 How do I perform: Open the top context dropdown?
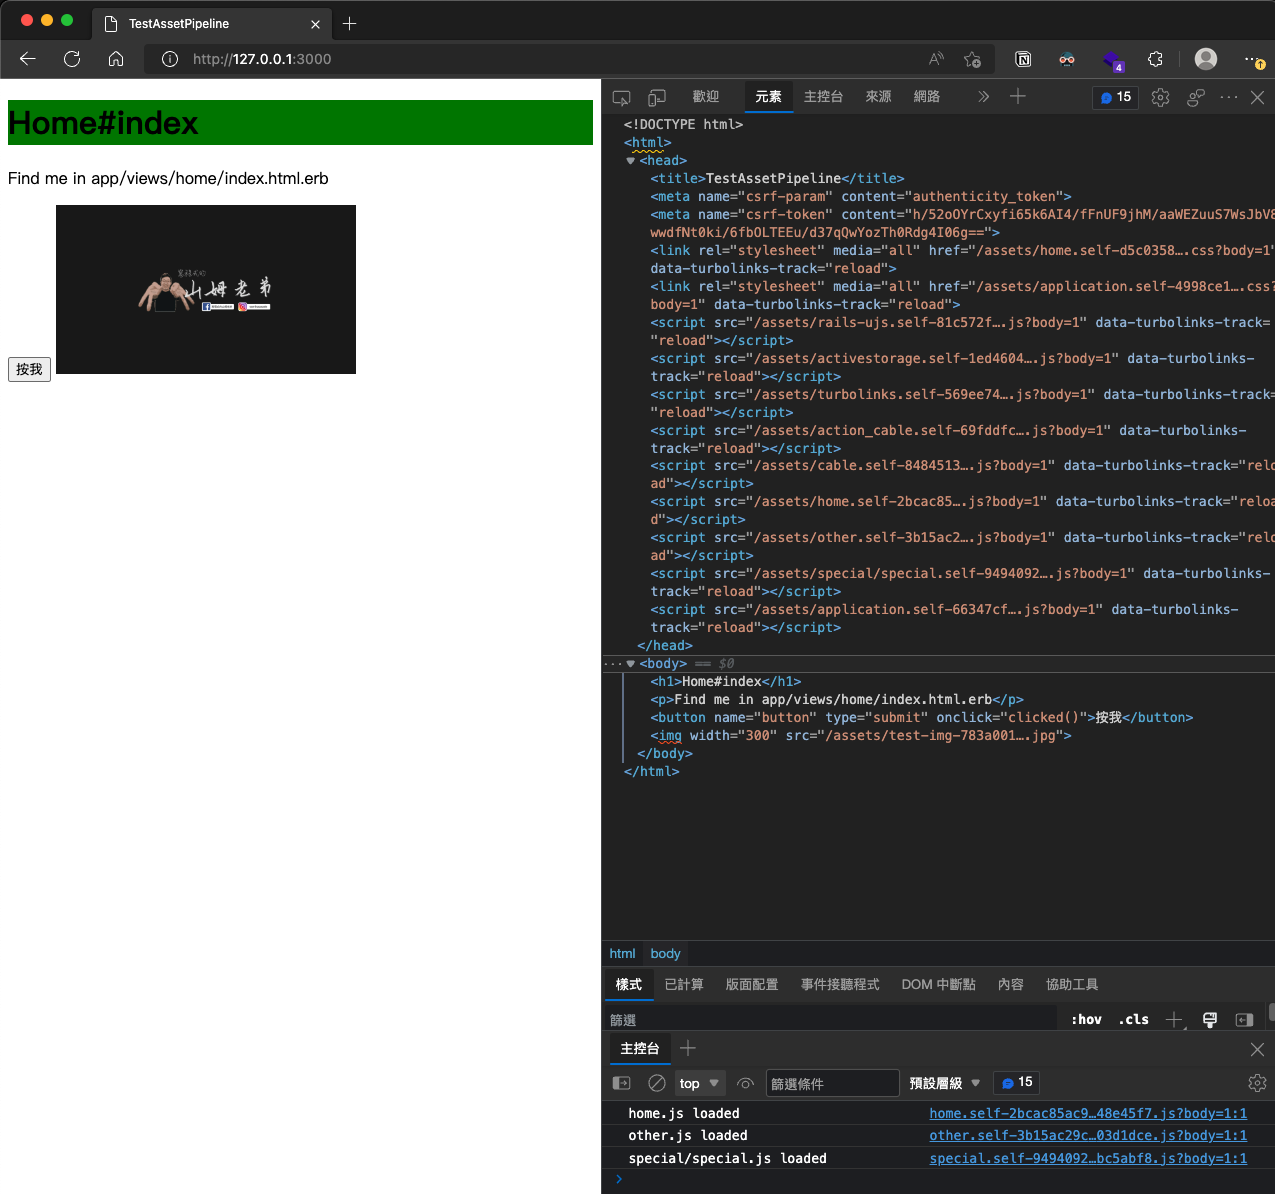pos(700,1083)
